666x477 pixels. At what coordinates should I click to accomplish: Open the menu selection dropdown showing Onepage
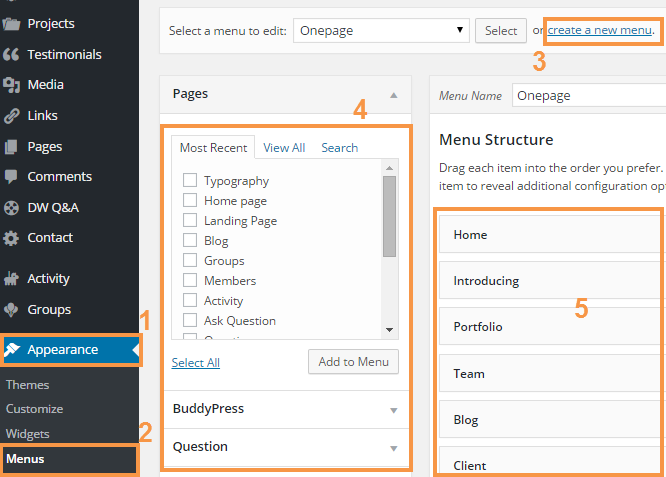pos(381,31)
